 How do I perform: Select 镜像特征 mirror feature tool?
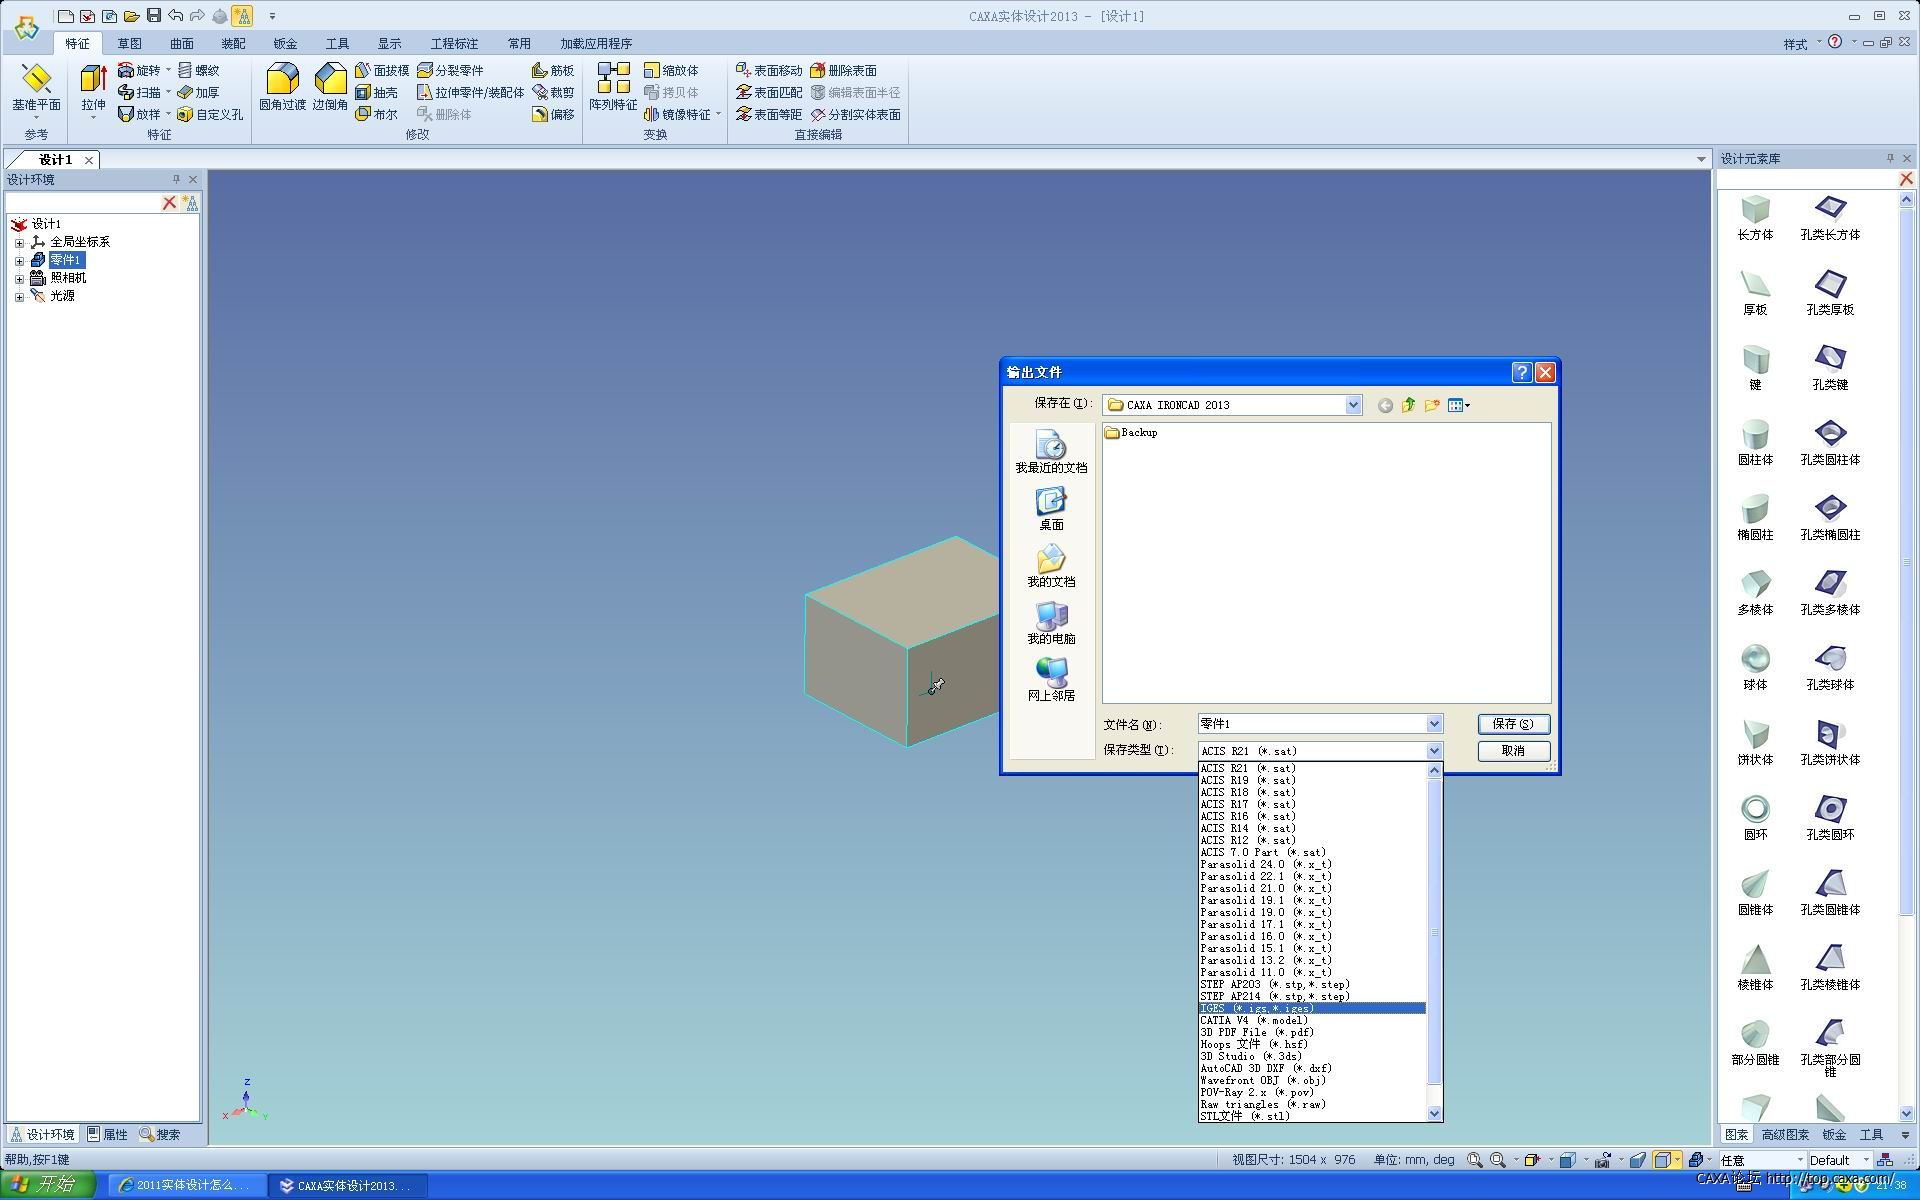click(x=677, y=114)
